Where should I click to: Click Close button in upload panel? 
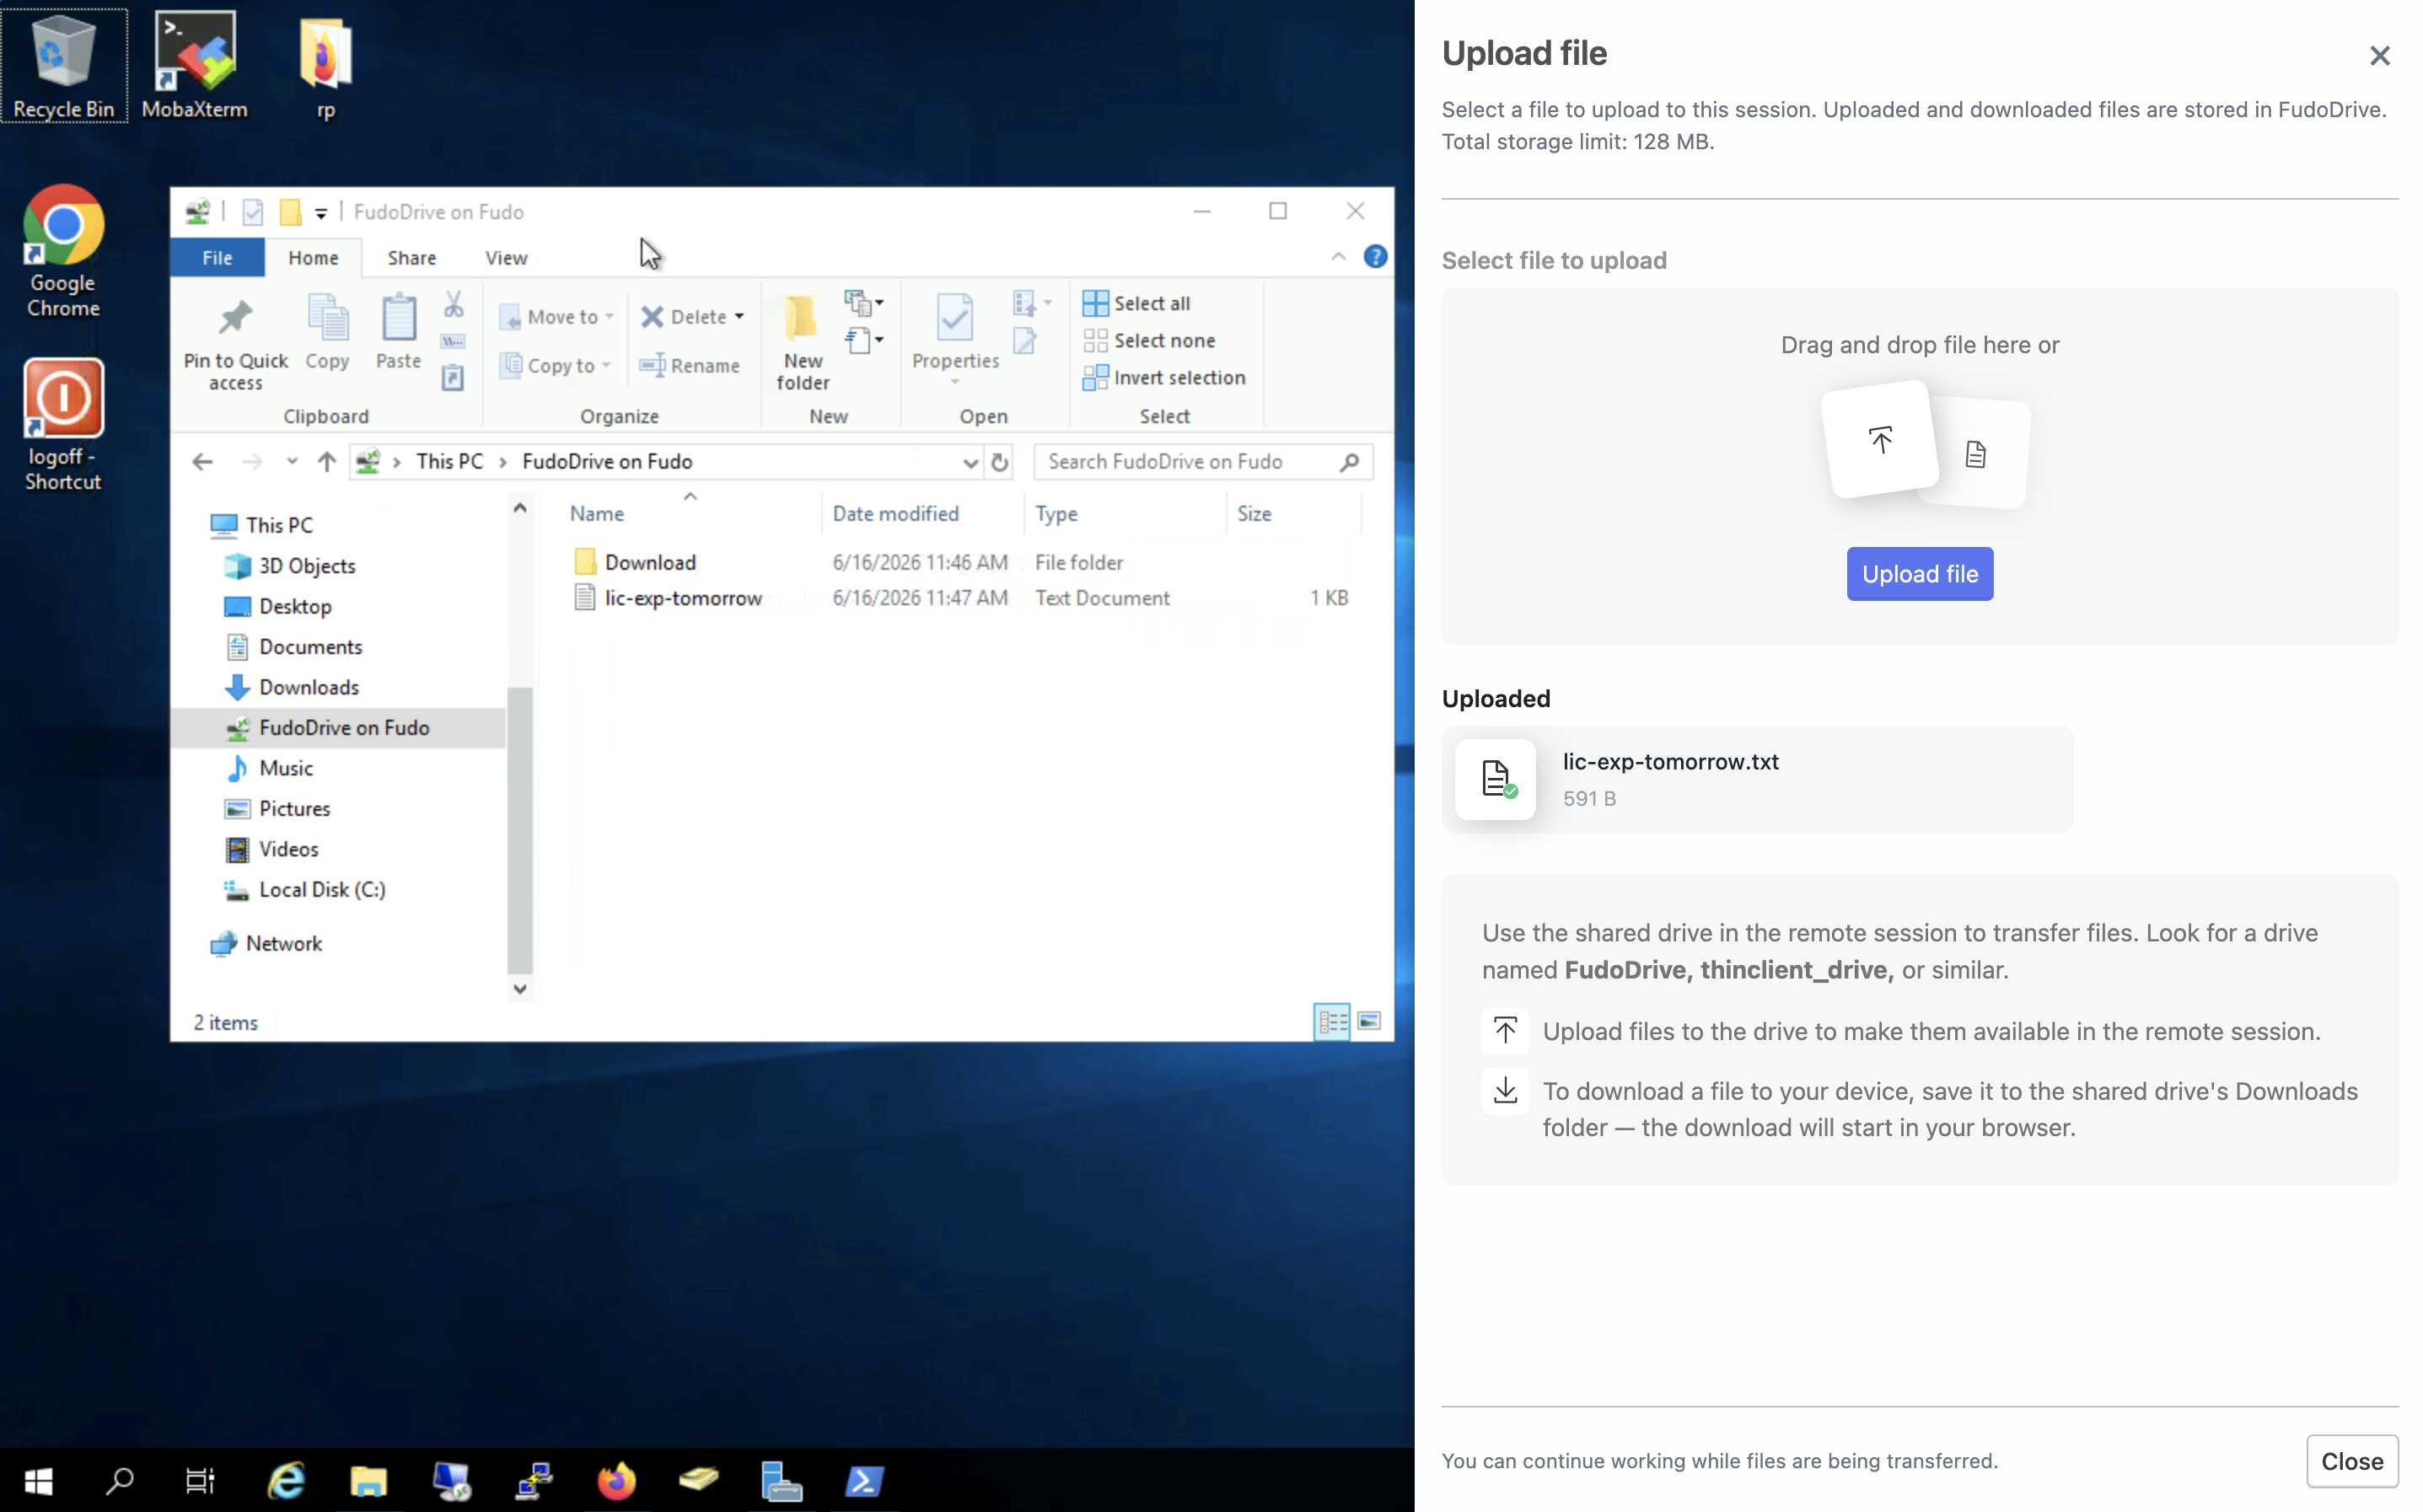2351,1460
